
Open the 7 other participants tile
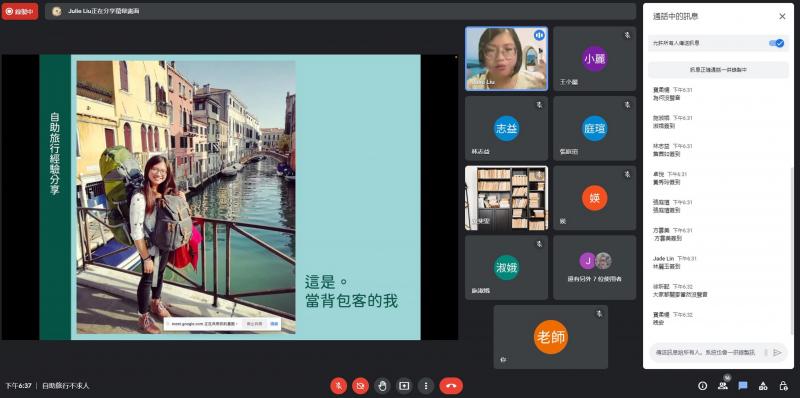click(x=594, y=267)
